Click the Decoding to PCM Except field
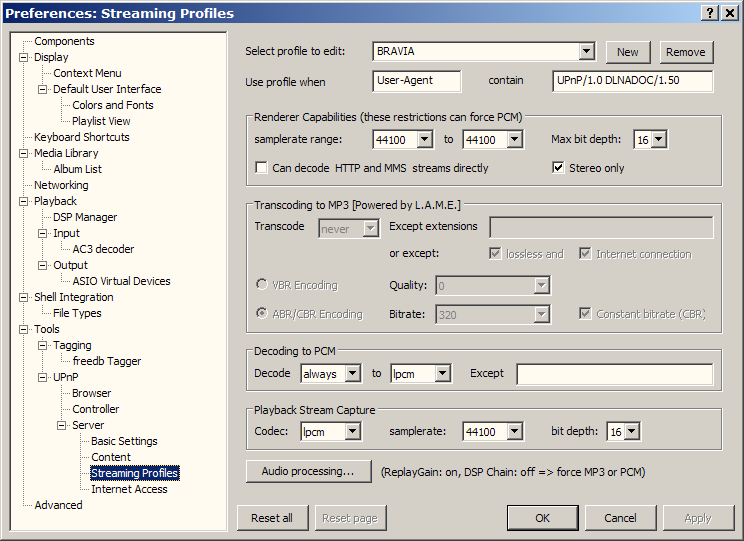Viewport: 744px width, 541px height. tap(614, 374)
